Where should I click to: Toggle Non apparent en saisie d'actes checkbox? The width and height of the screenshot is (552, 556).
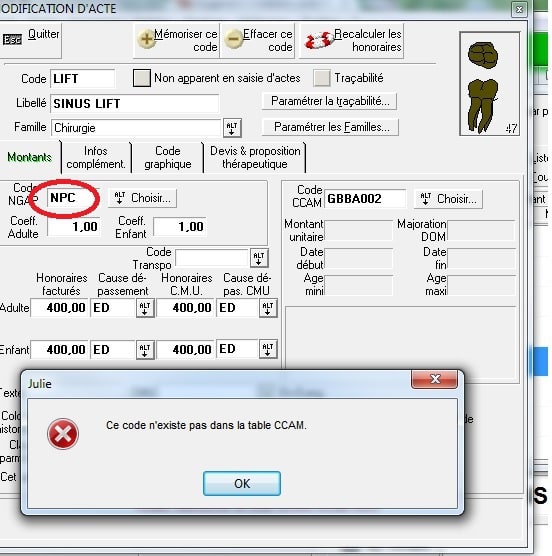pyautogui.click(x=142, y=78)
